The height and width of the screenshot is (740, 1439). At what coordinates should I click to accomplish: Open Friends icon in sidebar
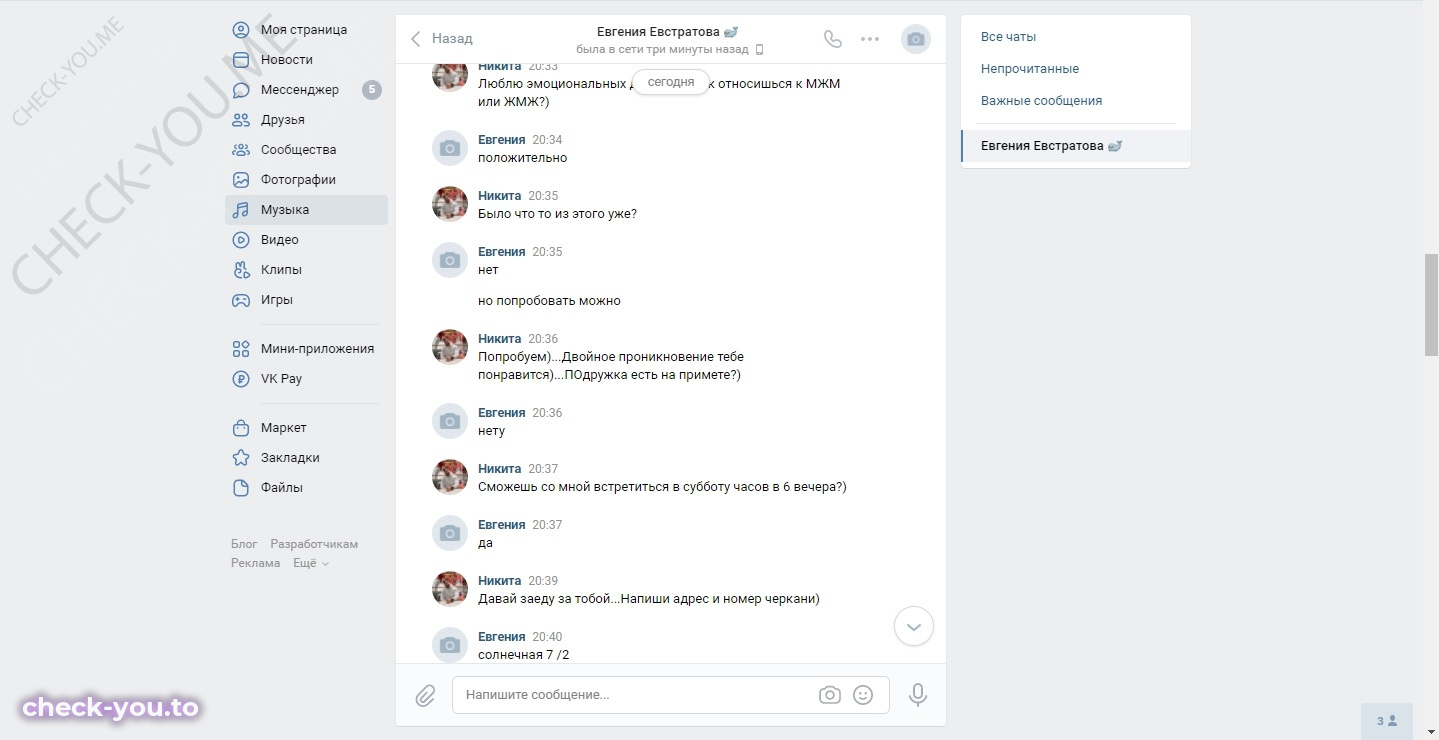[241, 120]
